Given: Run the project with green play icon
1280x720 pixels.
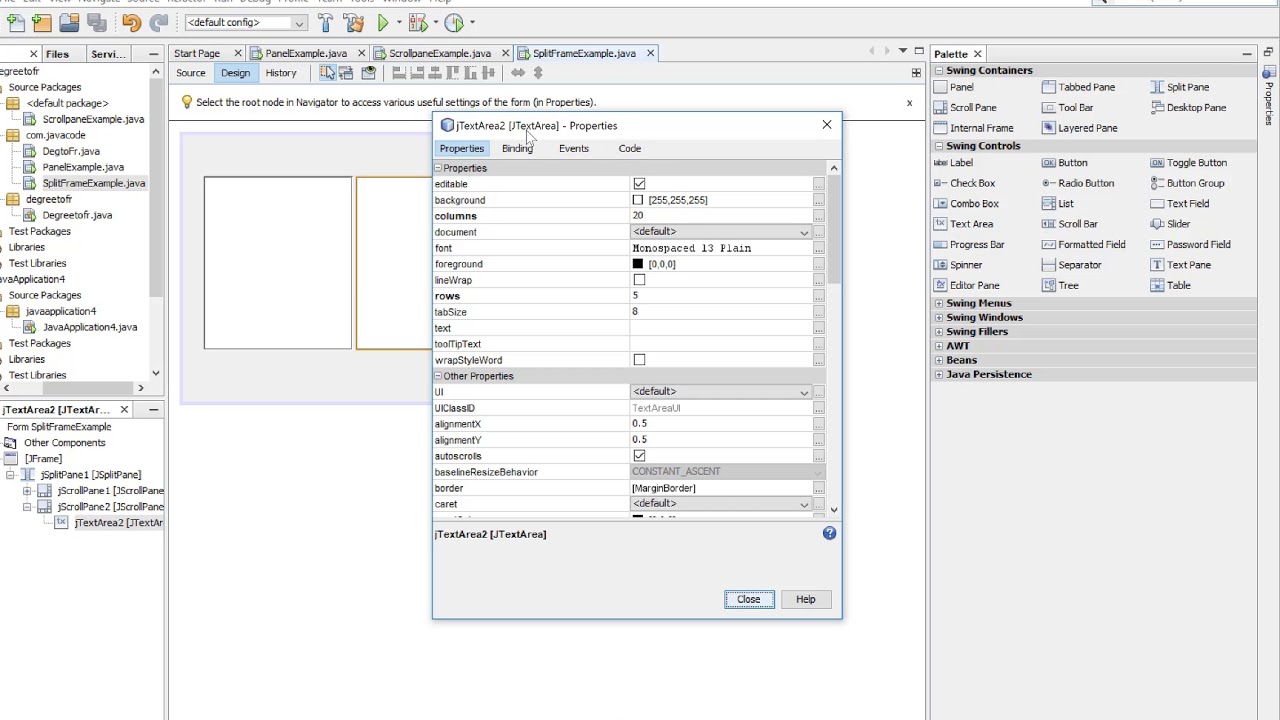Looking at the screenshot, I should 383,22.
